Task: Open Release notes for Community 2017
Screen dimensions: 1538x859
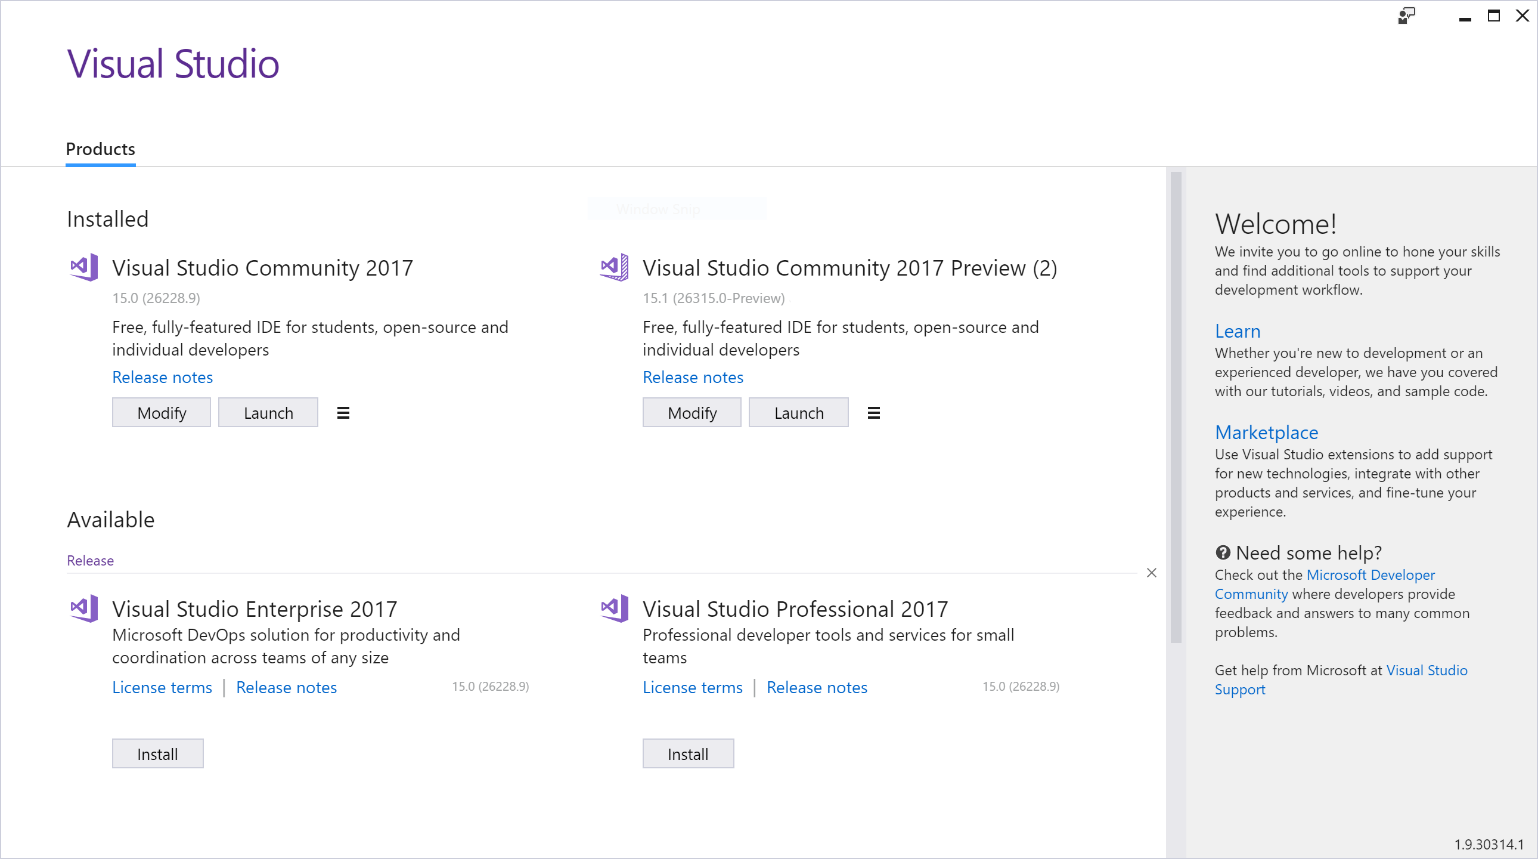Action: point(162,377)
